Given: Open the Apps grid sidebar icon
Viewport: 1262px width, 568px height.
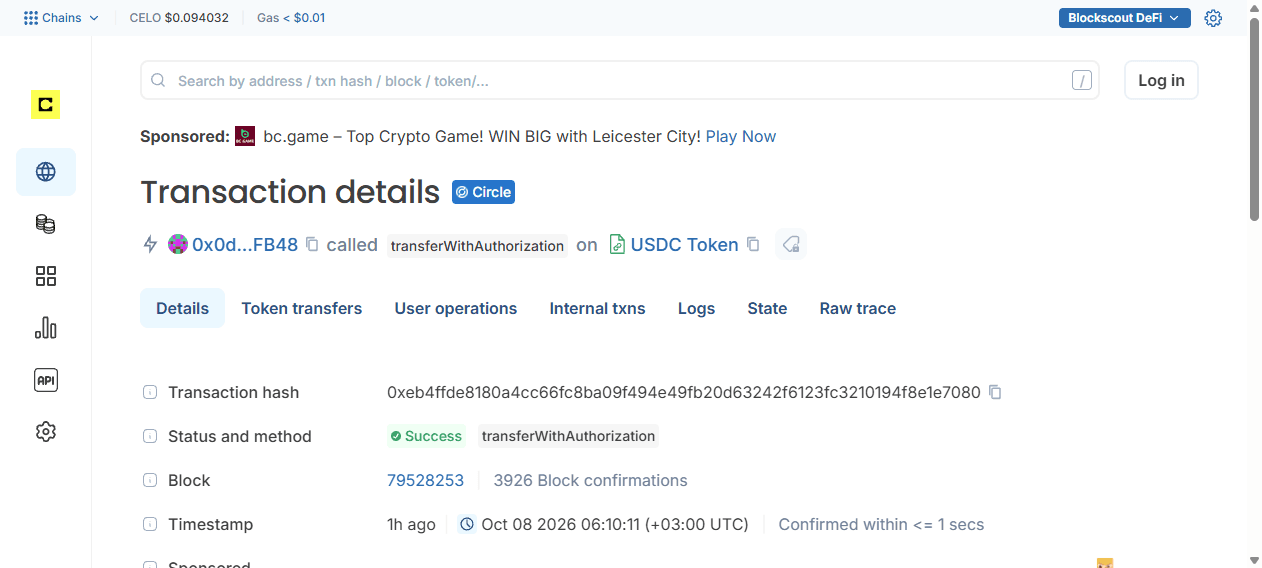Looking at the screenshot, I should tap(45, 276).
